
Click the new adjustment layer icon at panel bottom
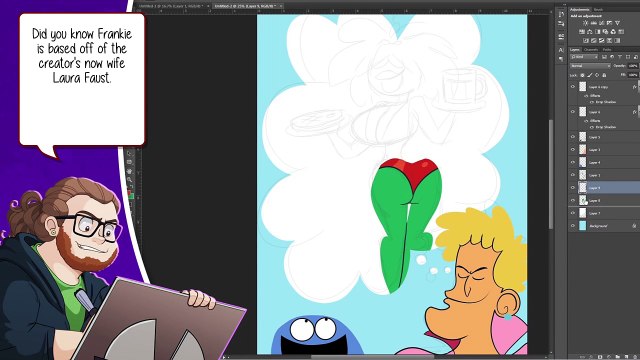pos(609,357)
